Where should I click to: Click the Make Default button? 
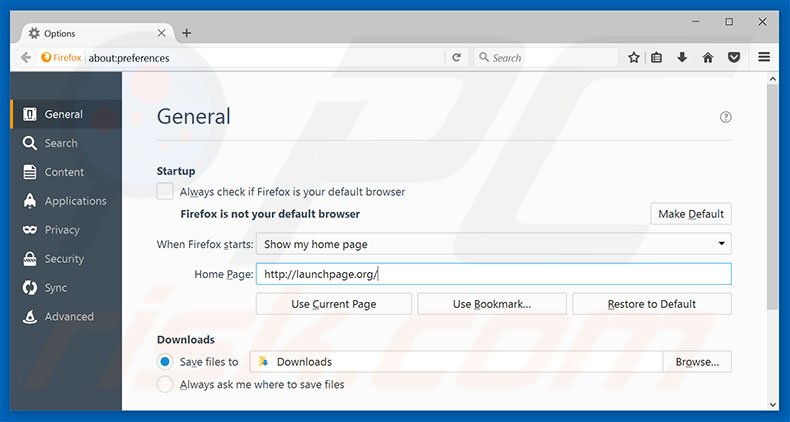pos(691,214)
